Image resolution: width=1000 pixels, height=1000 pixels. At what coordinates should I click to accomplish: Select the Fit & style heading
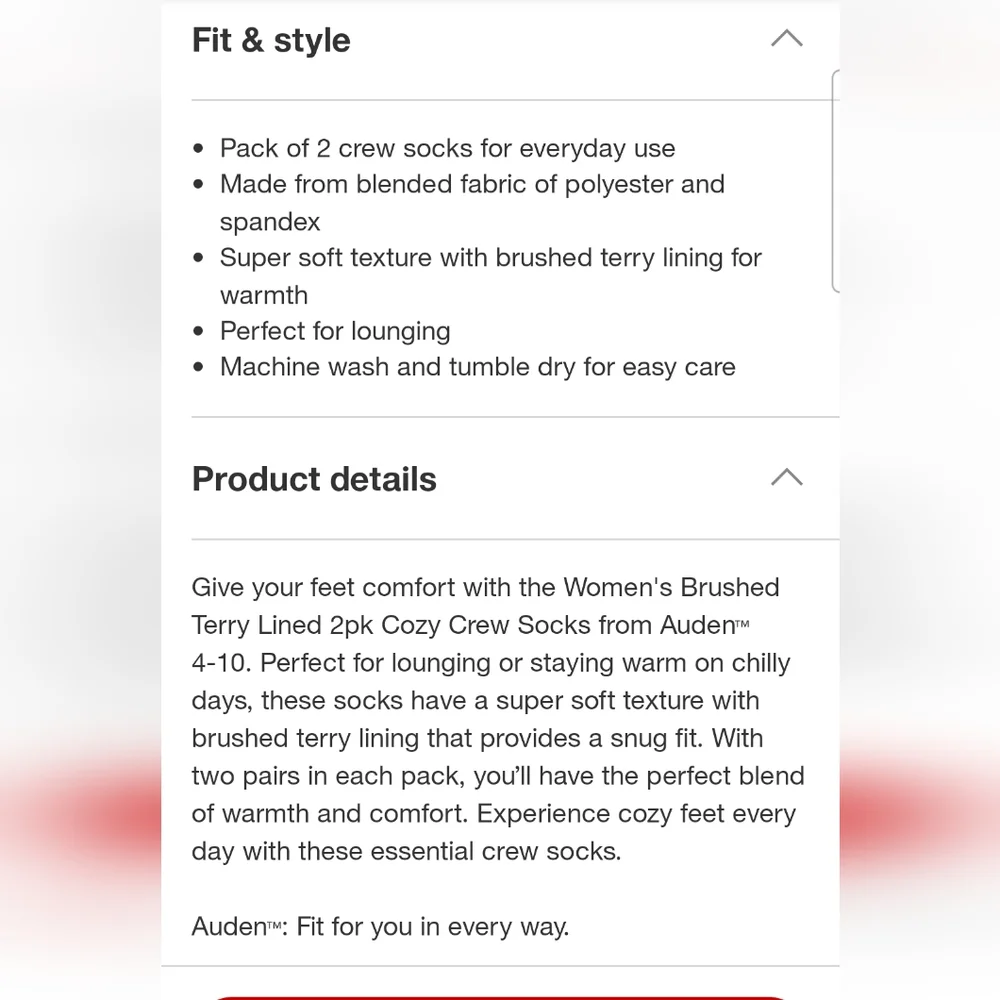click(x=271, y=40)
